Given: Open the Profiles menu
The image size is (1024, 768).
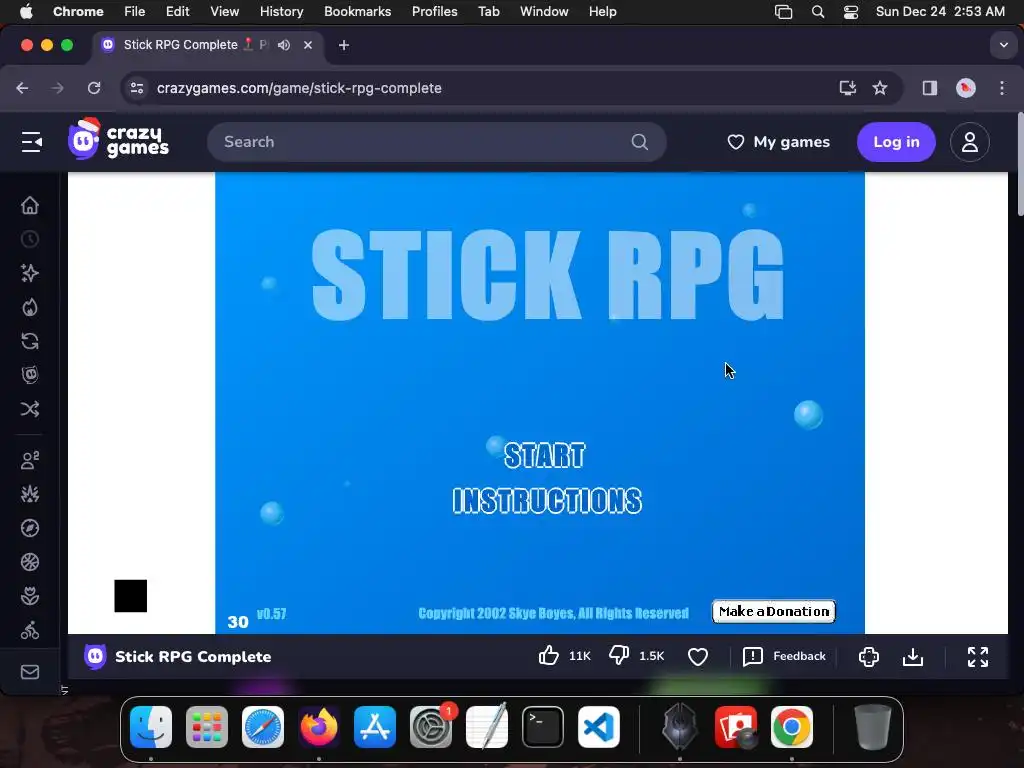Looking at the screenshot, I should tap(434, 12).
